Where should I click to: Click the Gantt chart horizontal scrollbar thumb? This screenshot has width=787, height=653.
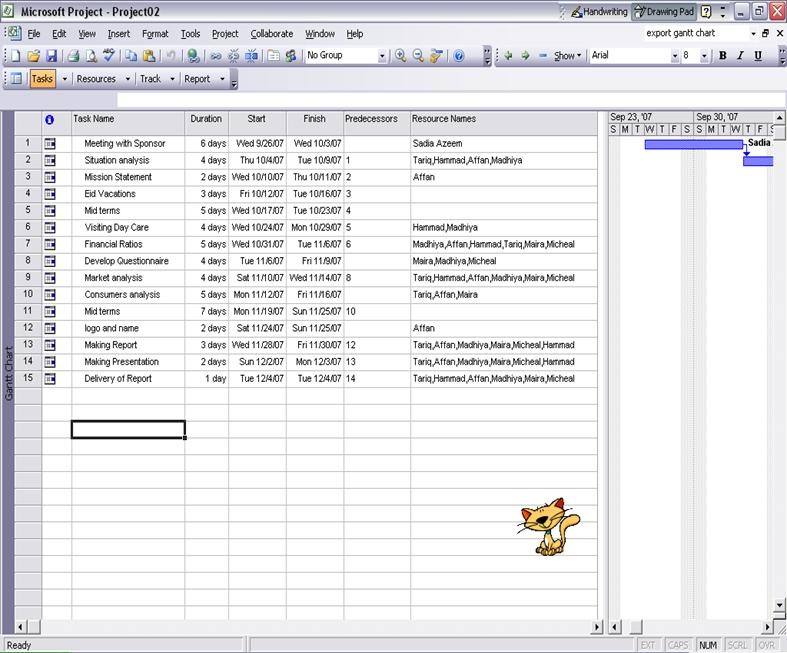click(x=635, y=627)
